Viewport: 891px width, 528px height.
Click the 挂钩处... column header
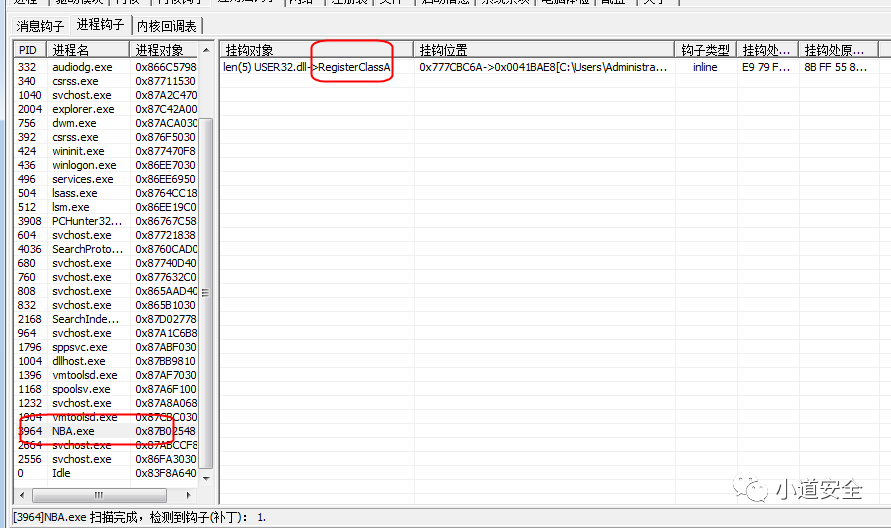[x=767, y=50]
